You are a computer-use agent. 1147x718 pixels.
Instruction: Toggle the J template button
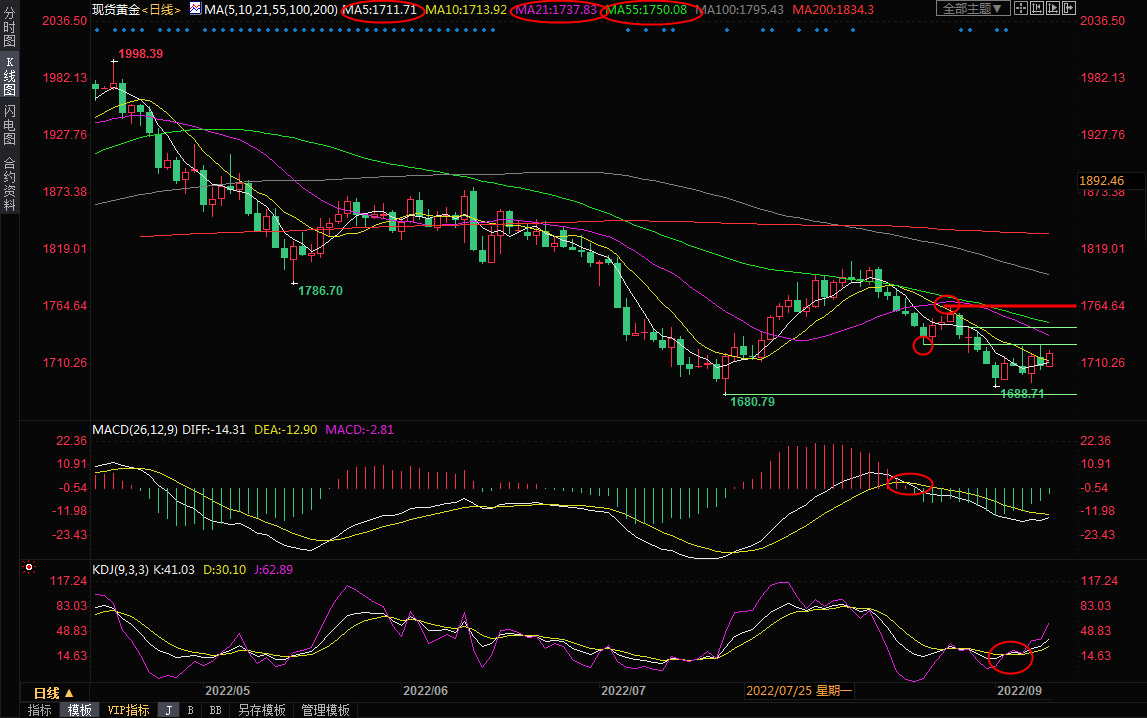(x=168, y=710)
